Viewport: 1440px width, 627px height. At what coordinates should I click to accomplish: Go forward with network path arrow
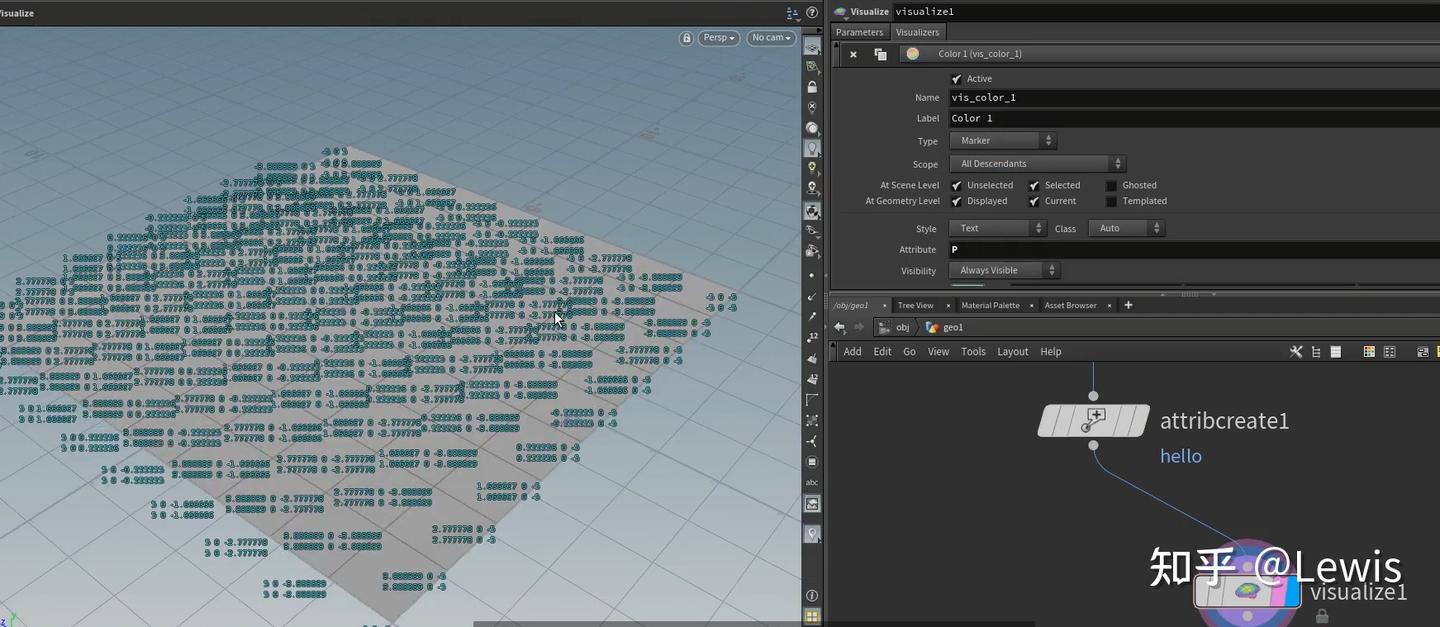coord(859,327)
